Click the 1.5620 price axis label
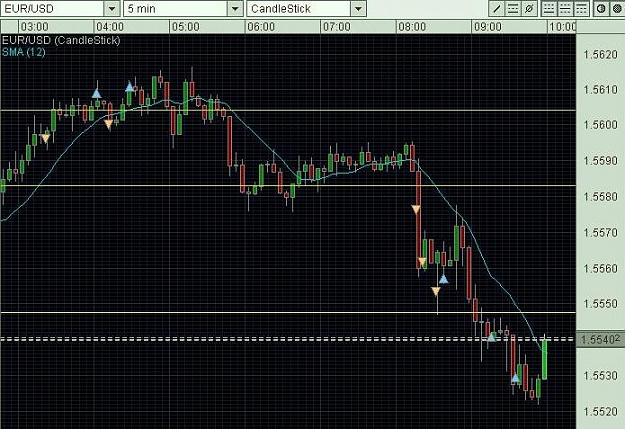Screen dimensions: 625x429 (x=601, y=54)
